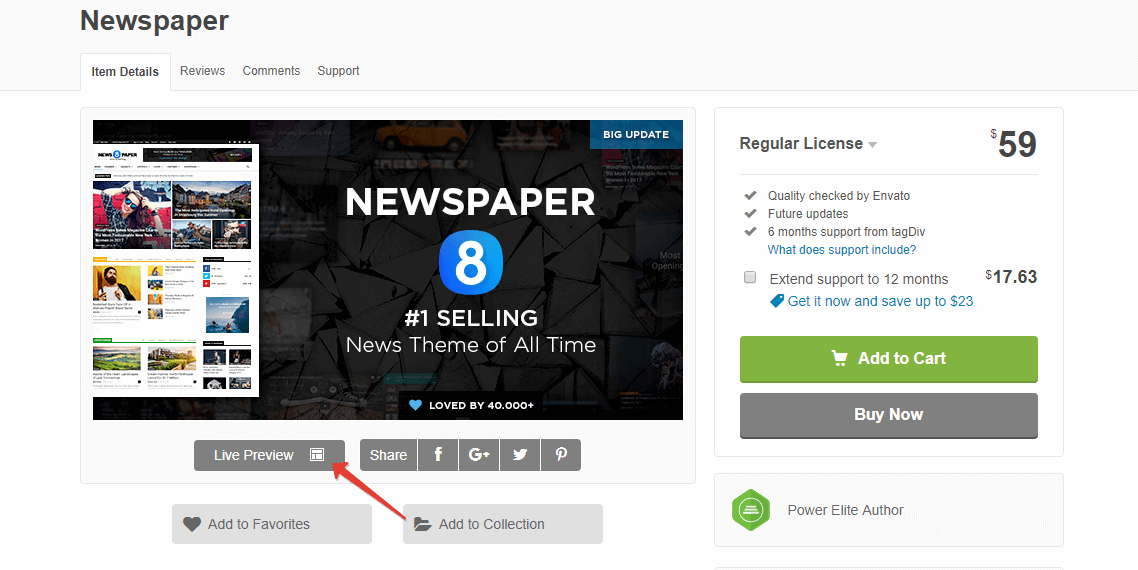The height and width of the screenshot is (570, 1138).
Task: Click the Newspaper page title
Action: [x=155, y=20]
